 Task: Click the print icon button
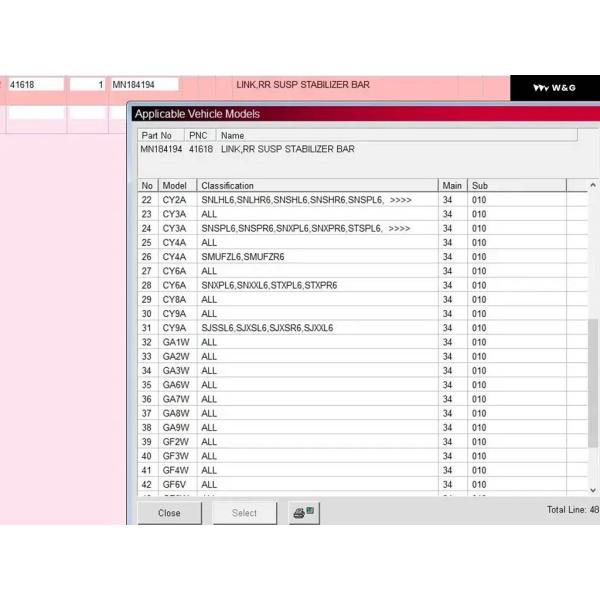coord(303,513)
